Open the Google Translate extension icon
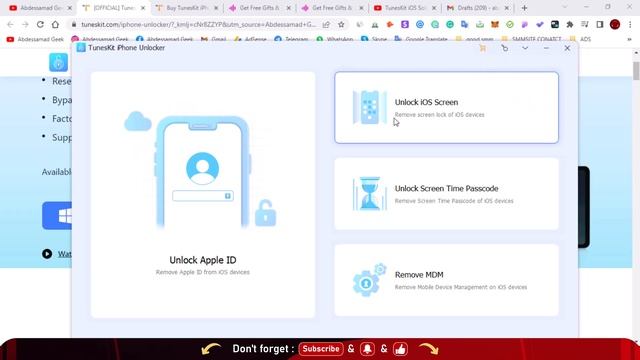 point(464,24)
